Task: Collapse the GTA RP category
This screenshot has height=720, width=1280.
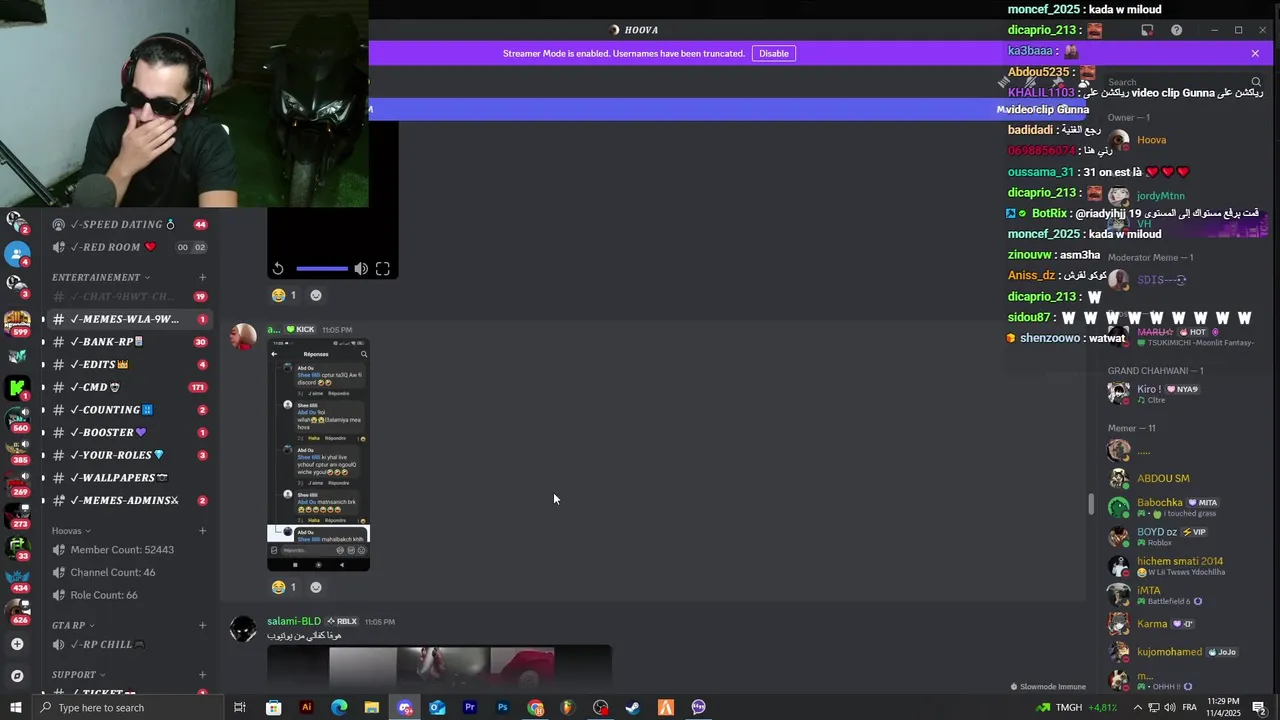Action: tap(72, 625)
